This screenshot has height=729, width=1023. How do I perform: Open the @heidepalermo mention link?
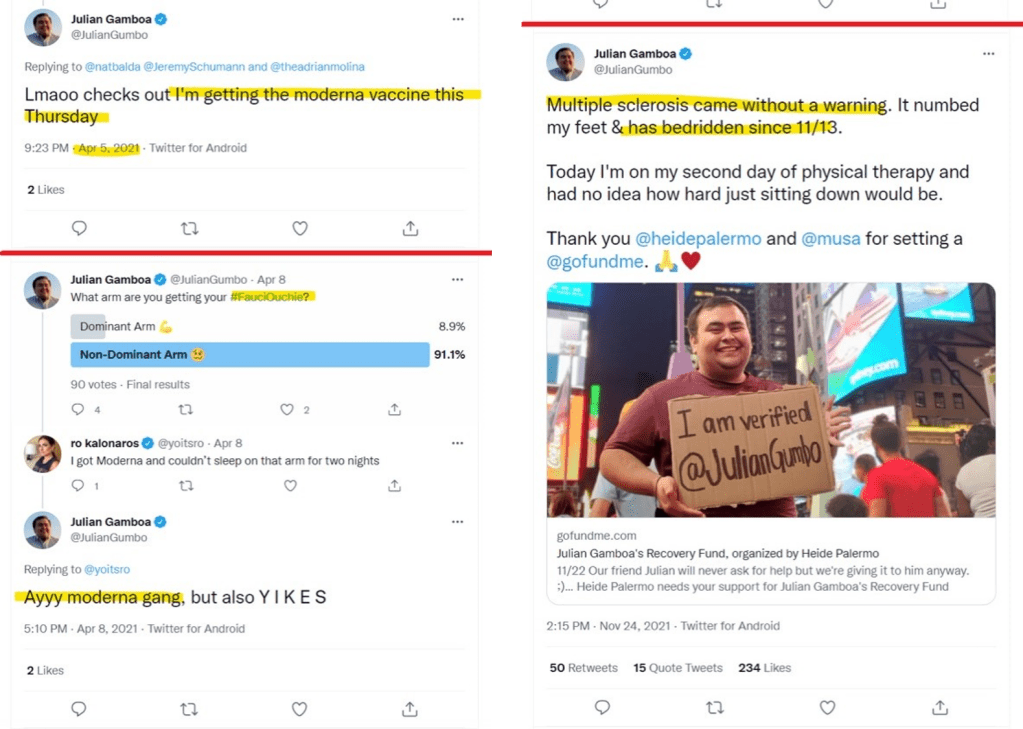tap(698, 239)
